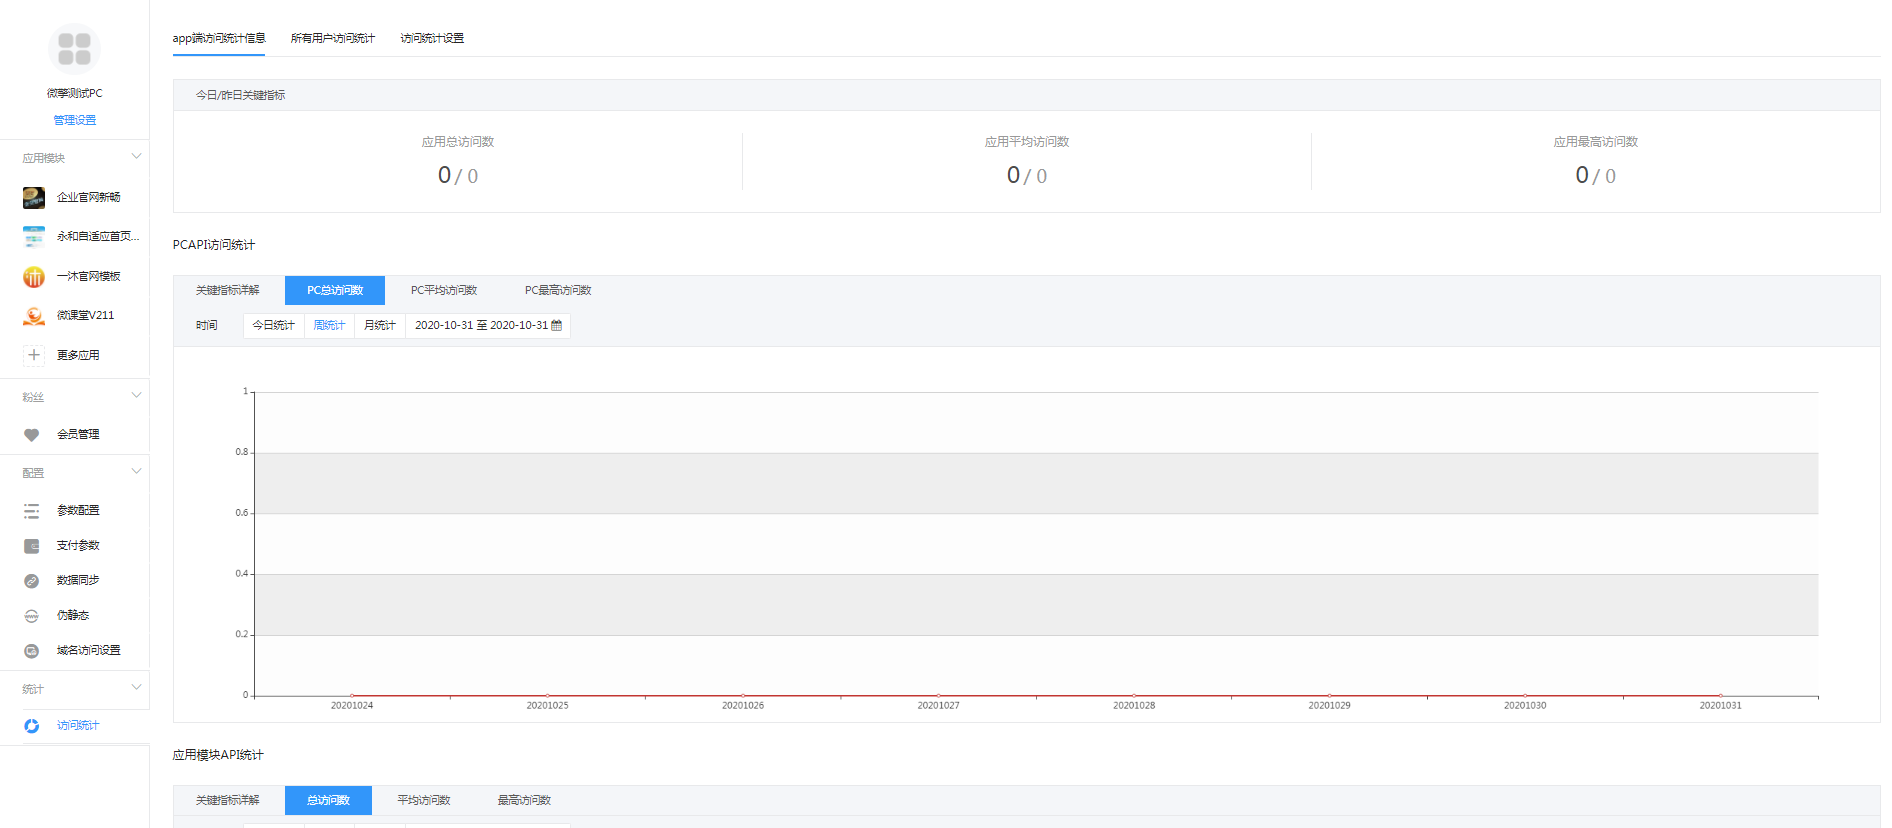Select PC最高访问数 tab

558,290
